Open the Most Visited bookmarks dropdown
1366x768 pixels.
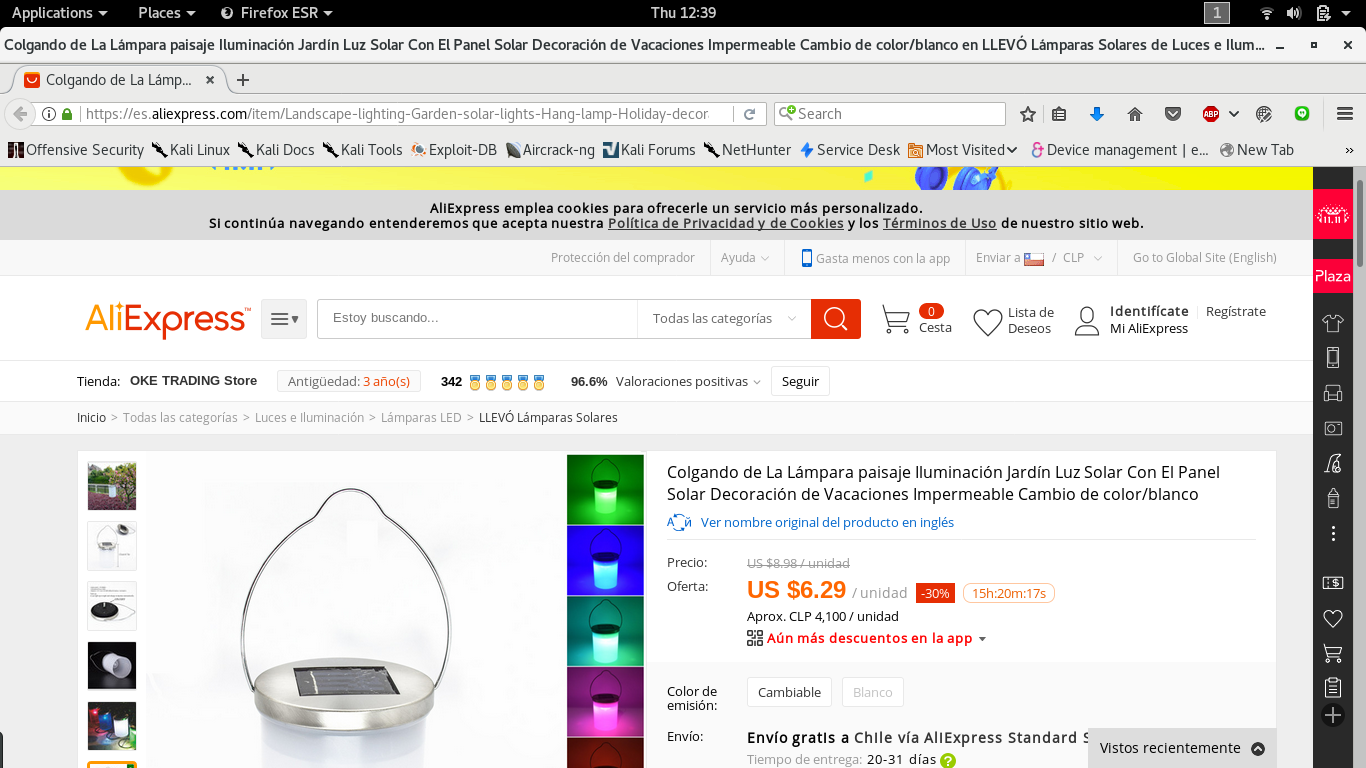(x=963, y=150)
